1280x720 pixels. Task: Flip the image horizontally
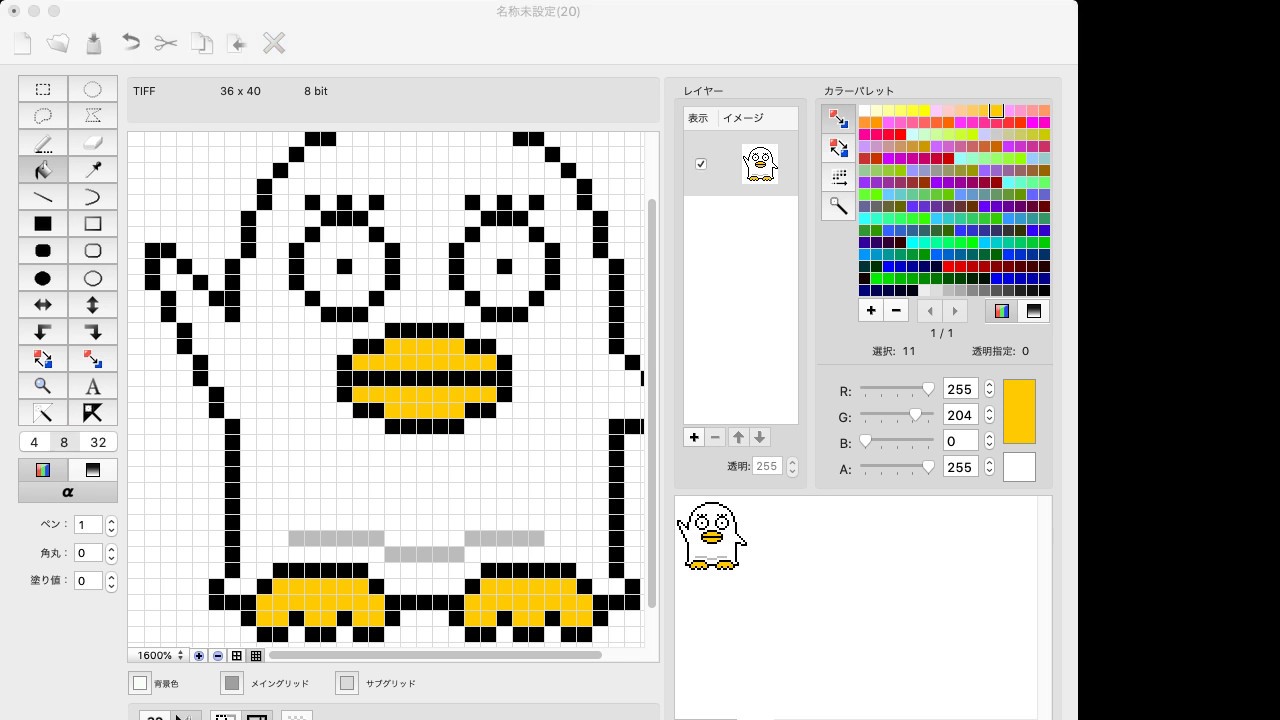(43, 305)
